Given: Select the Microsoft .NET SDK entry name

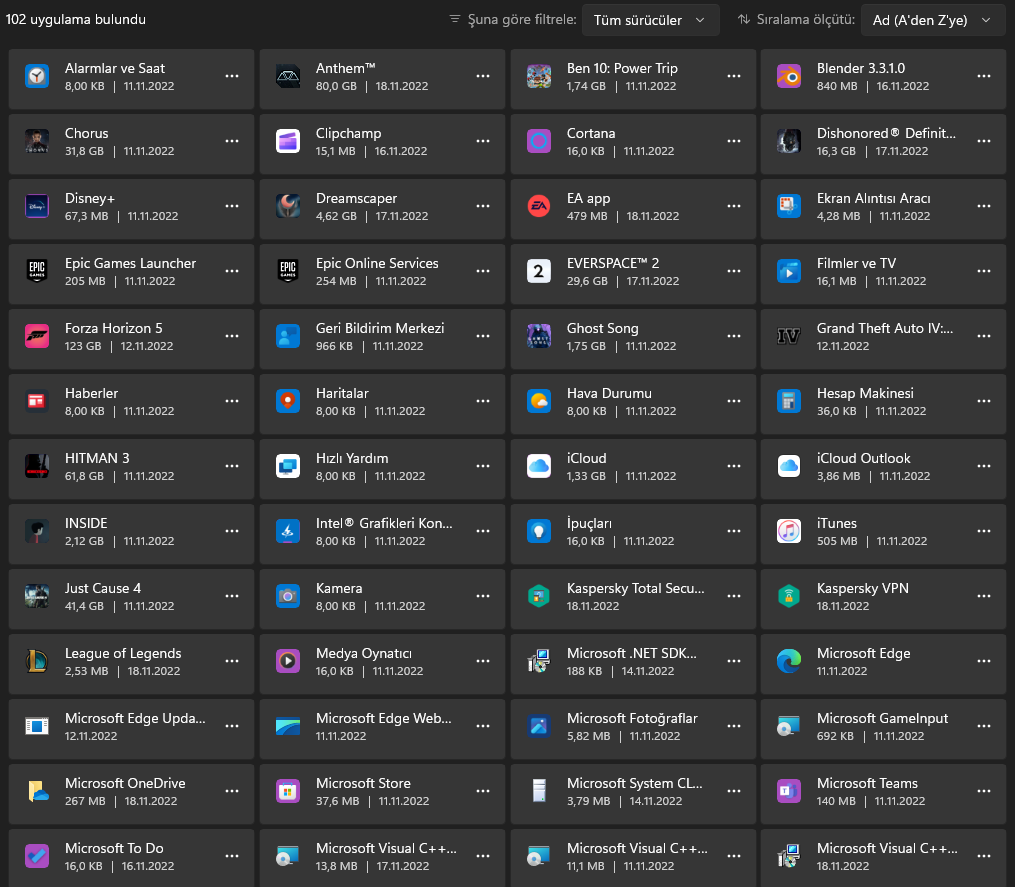Looking at the screenshot, I should pos(632,653).
